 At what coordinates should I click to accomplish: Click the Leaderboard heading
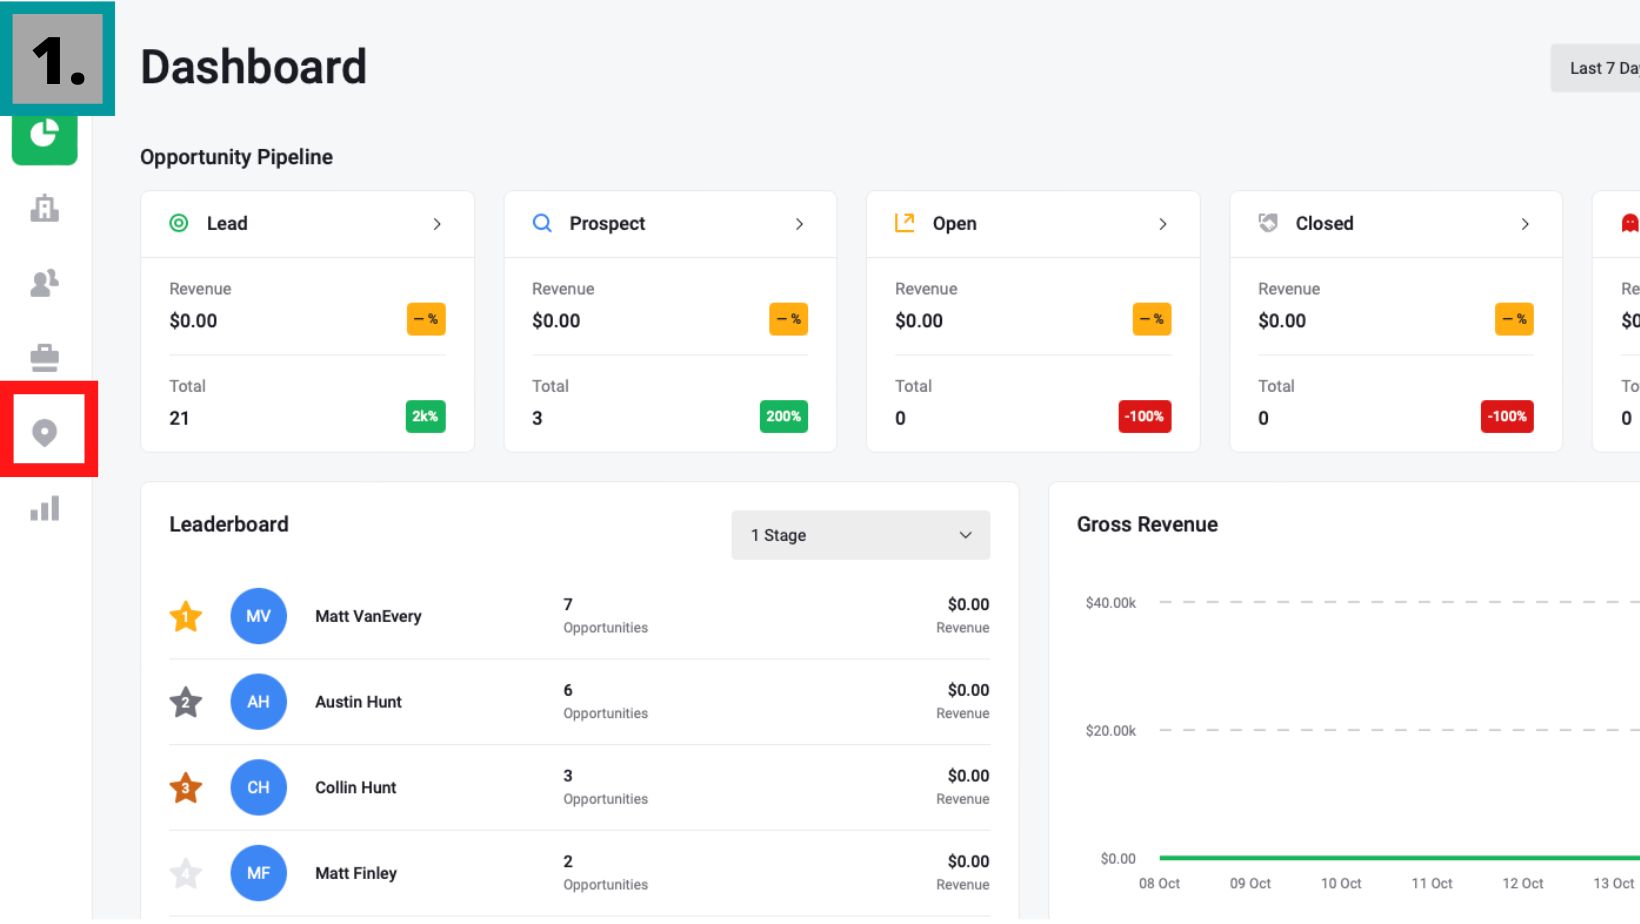click(x=229, y=524)
